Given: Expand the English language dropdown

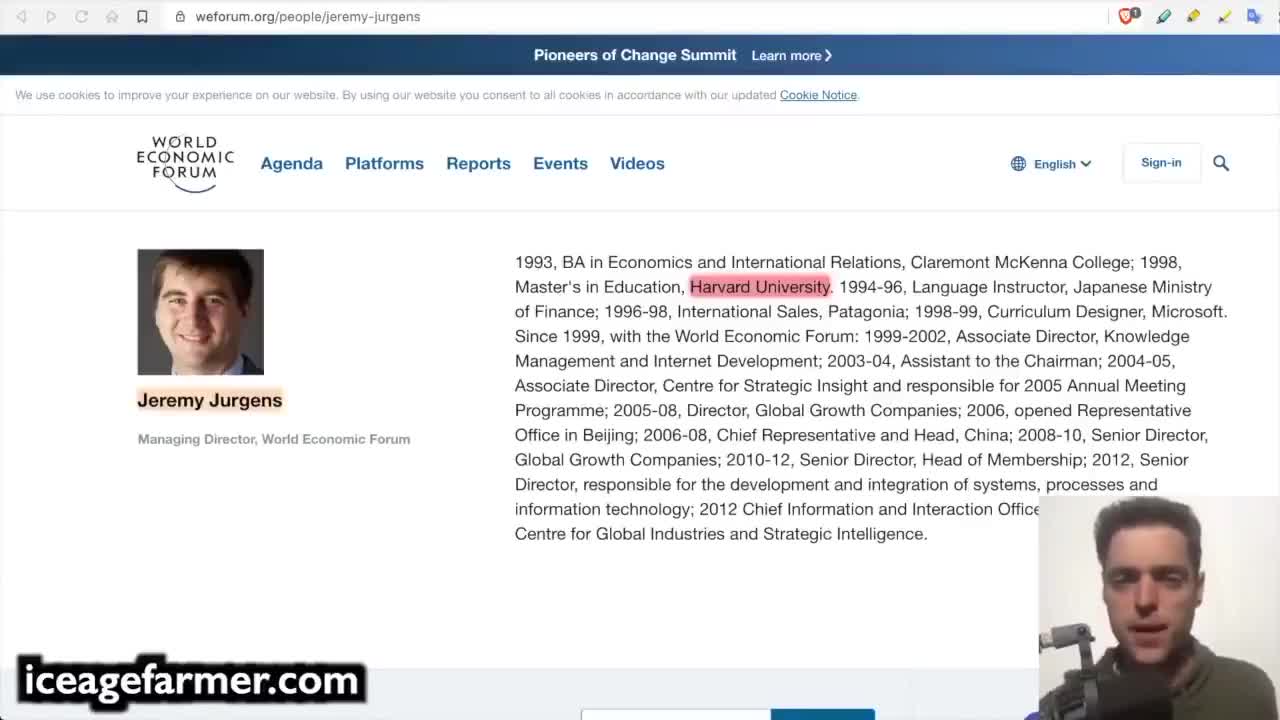Looking at the screenshot, I should 1062,164.
